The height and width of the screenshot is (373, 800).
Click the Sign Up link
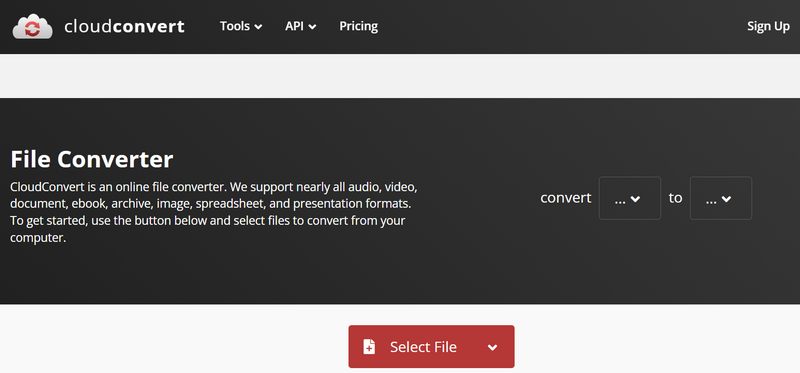(768, 27)
